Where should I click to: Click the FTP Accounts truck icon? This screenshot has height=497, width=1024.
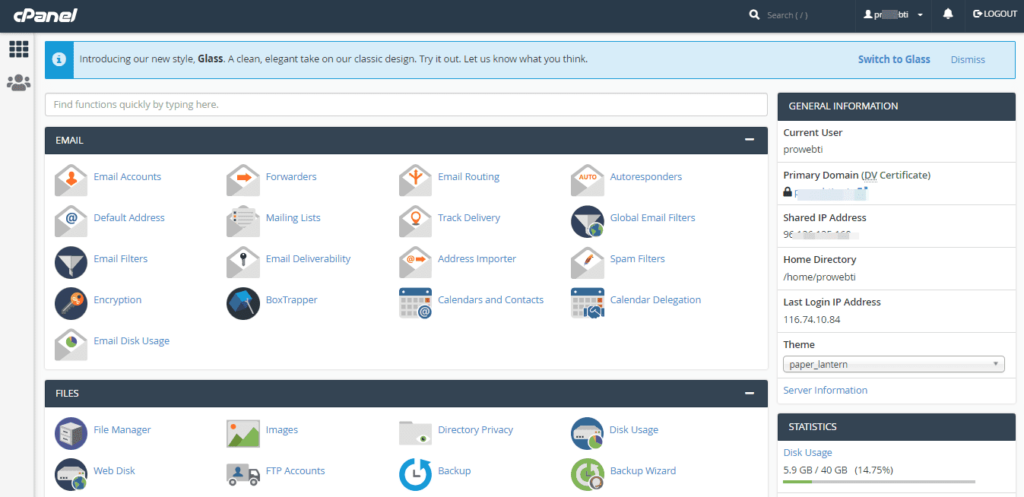243,475
